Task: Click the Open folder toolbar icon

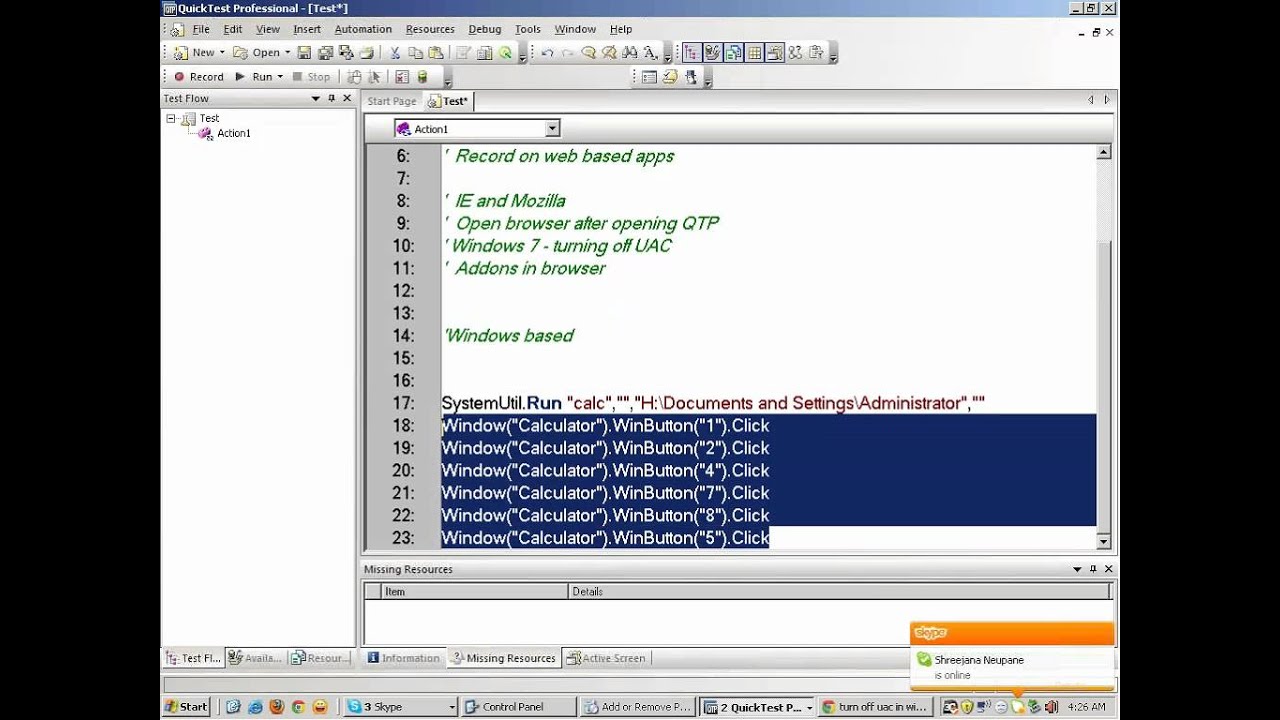Action: coord(240,52)
